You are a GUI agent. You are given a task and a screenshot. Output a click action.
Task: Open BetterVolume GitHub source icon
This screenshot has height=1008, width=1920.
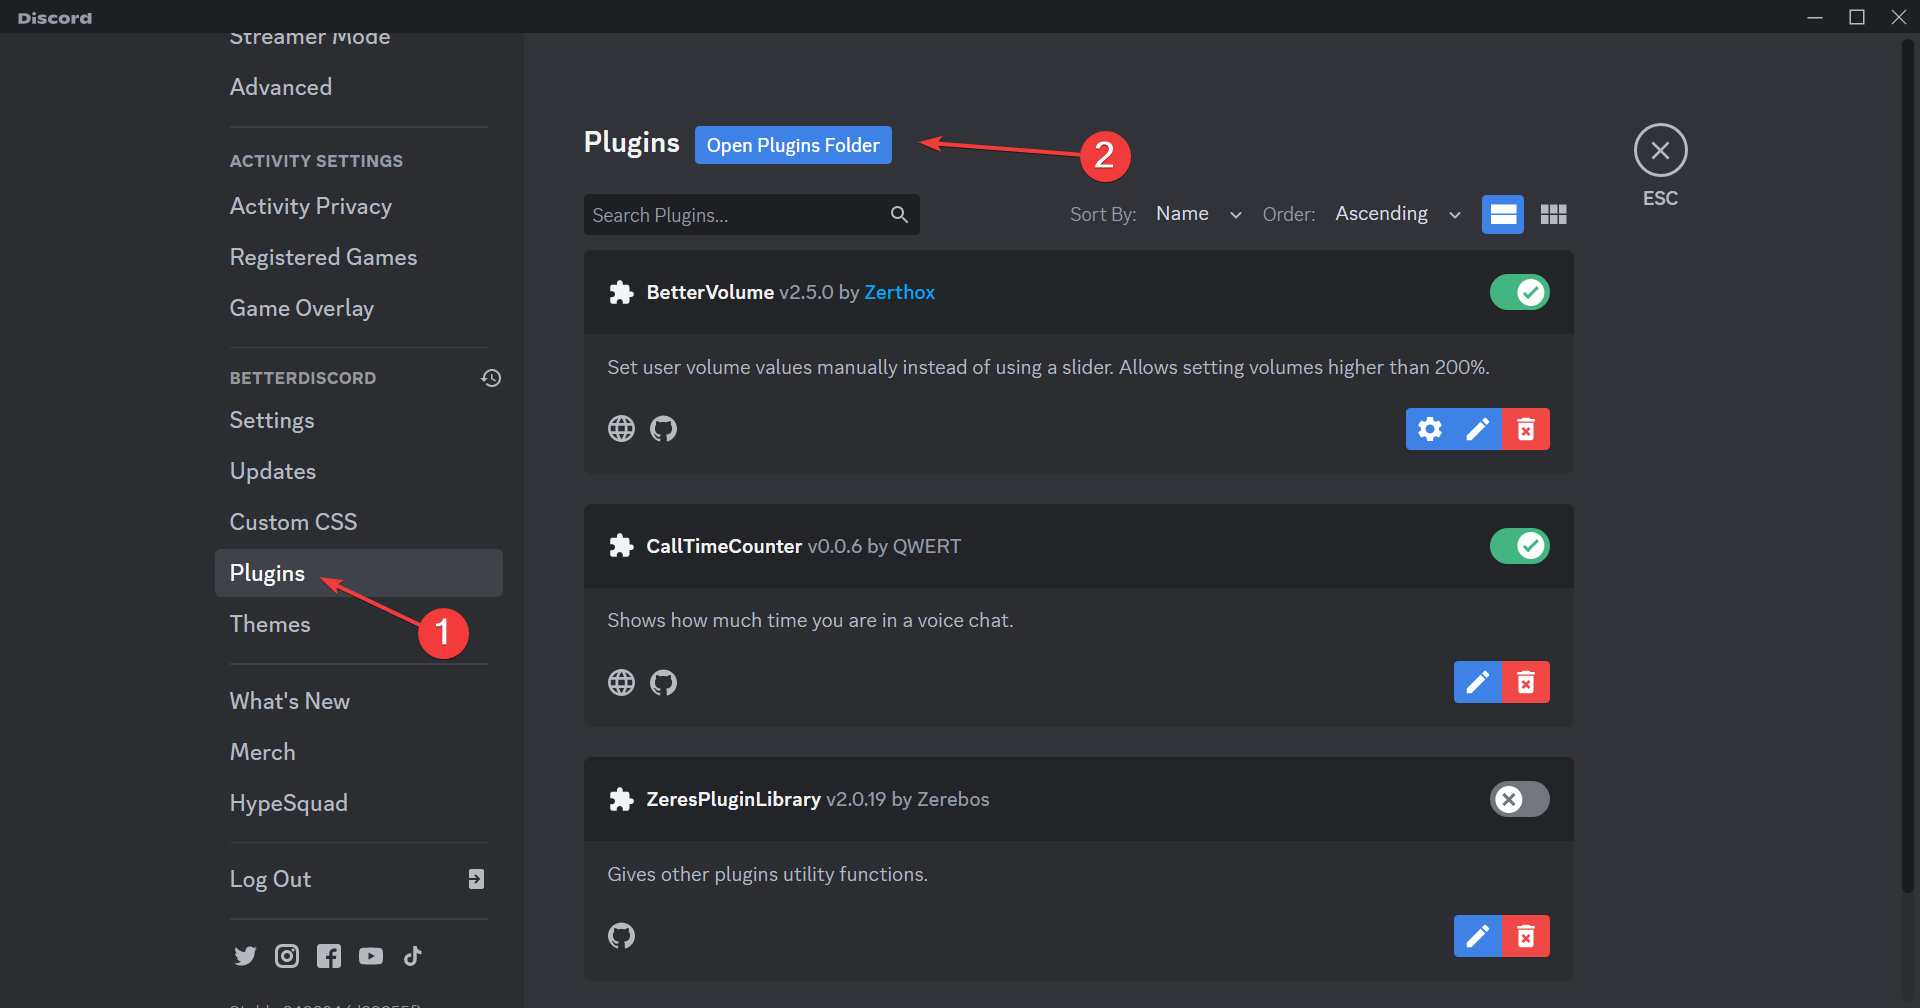coord(663,429)
